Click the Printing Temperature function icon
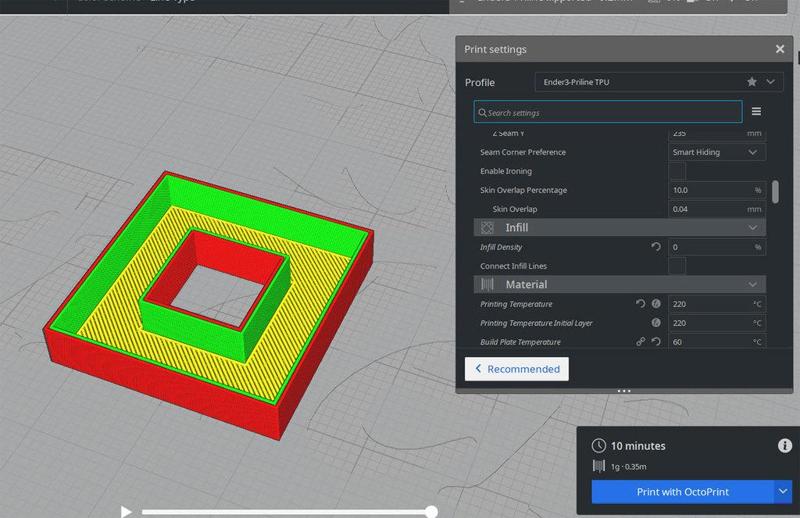Screen dimensions: 800x518 pos(656,304)
